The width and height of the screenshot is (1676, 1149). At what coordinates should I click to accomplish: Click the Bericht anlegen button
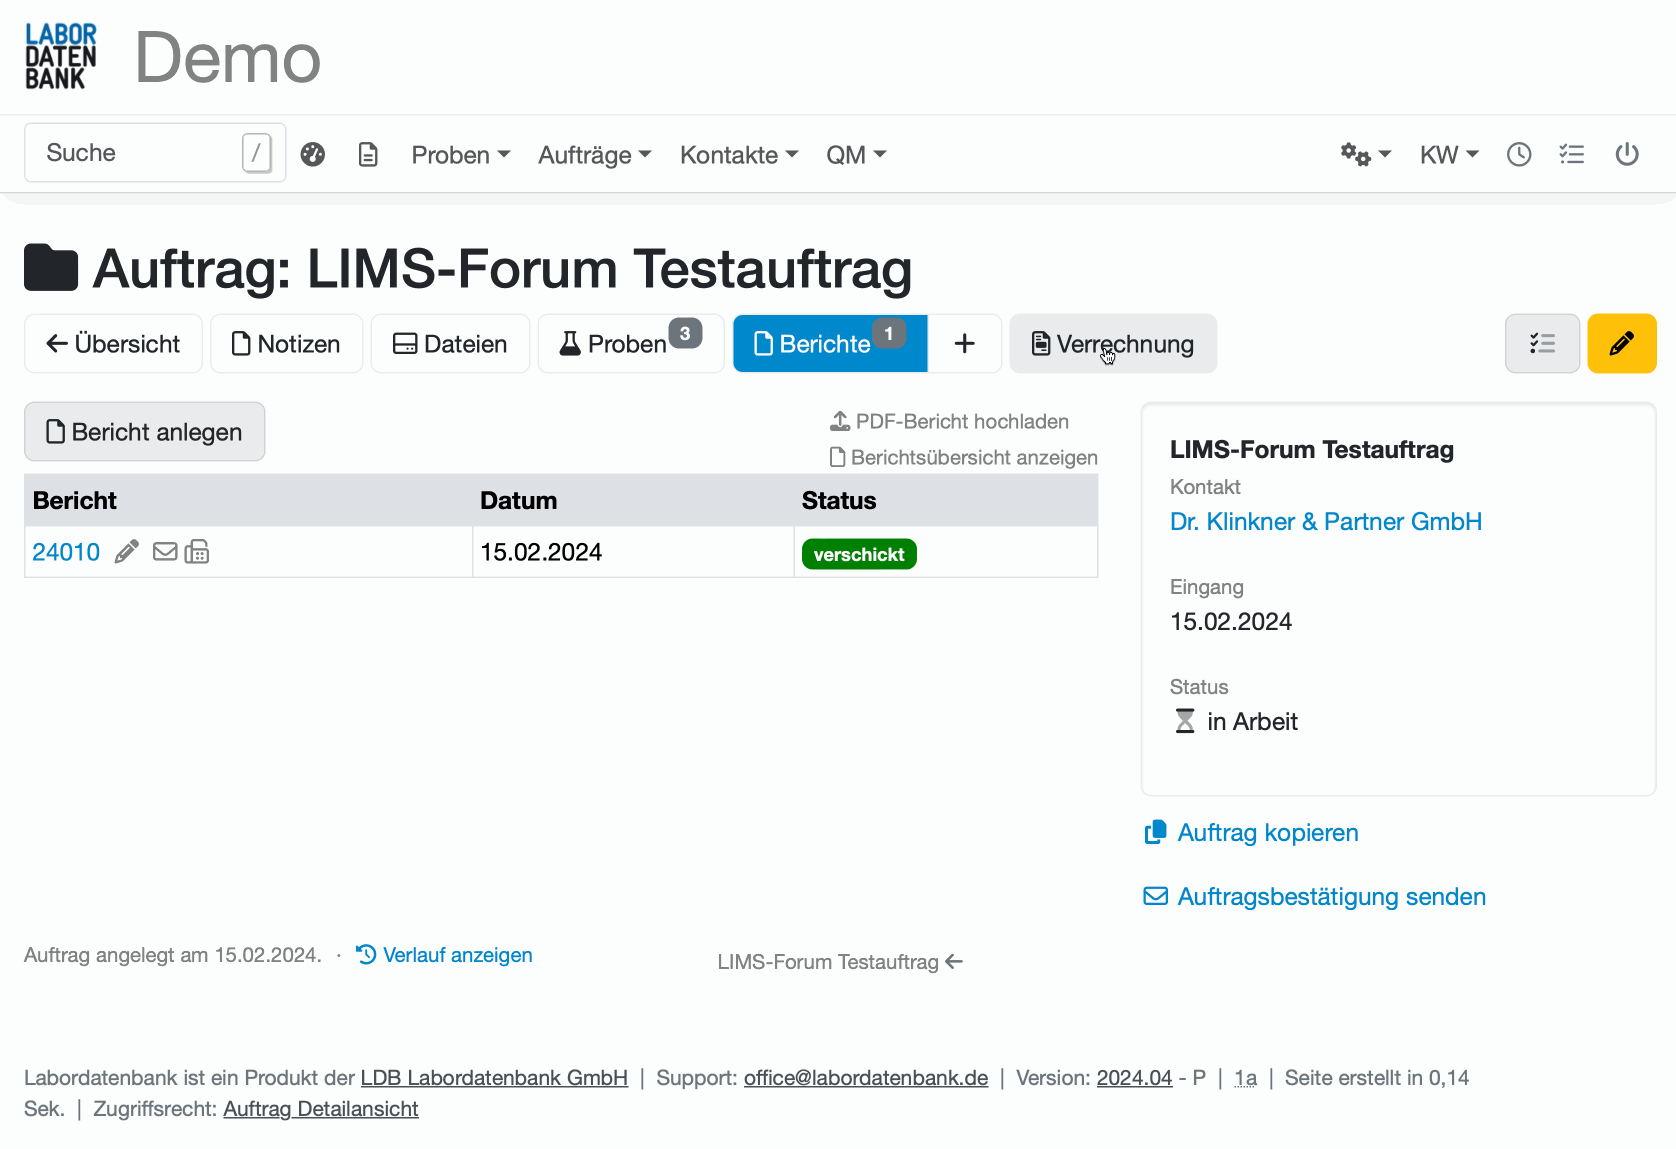(x=144, y=431)
